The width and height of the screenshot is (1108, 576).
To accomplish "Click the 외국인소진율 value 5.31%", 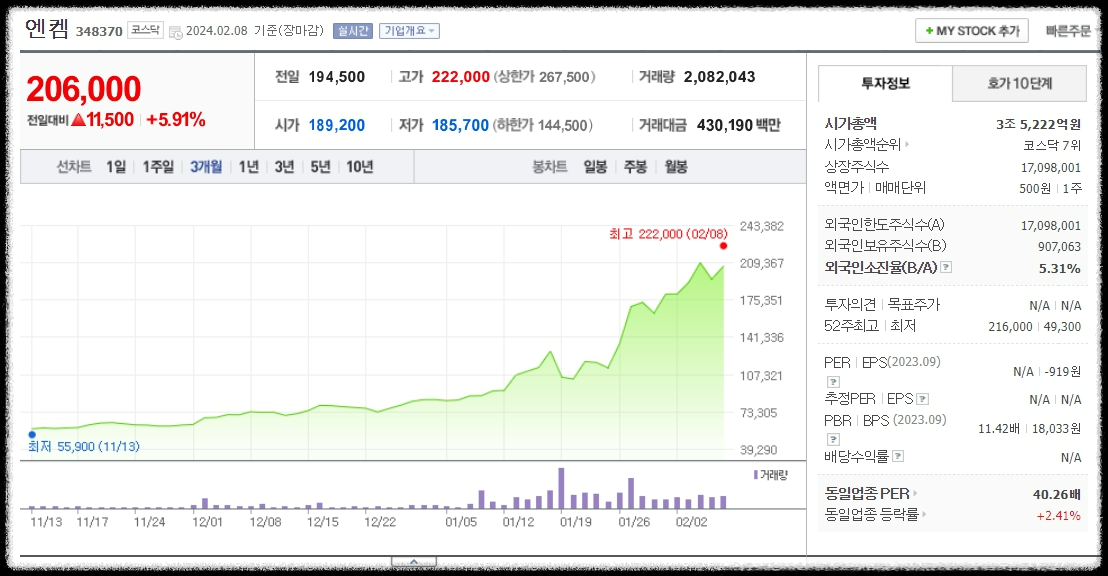I will click(x=1059, y=269).
